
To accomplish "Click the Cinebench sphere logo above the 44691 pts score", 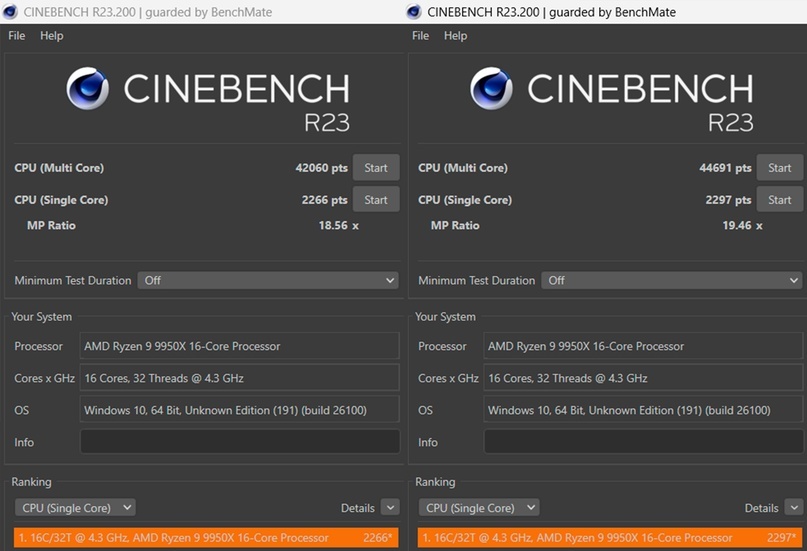I will [491, 89].
